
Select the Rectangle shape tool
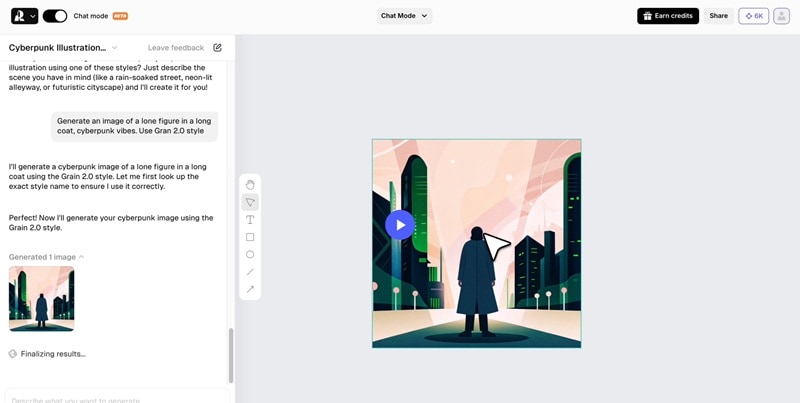pos(250,237)
